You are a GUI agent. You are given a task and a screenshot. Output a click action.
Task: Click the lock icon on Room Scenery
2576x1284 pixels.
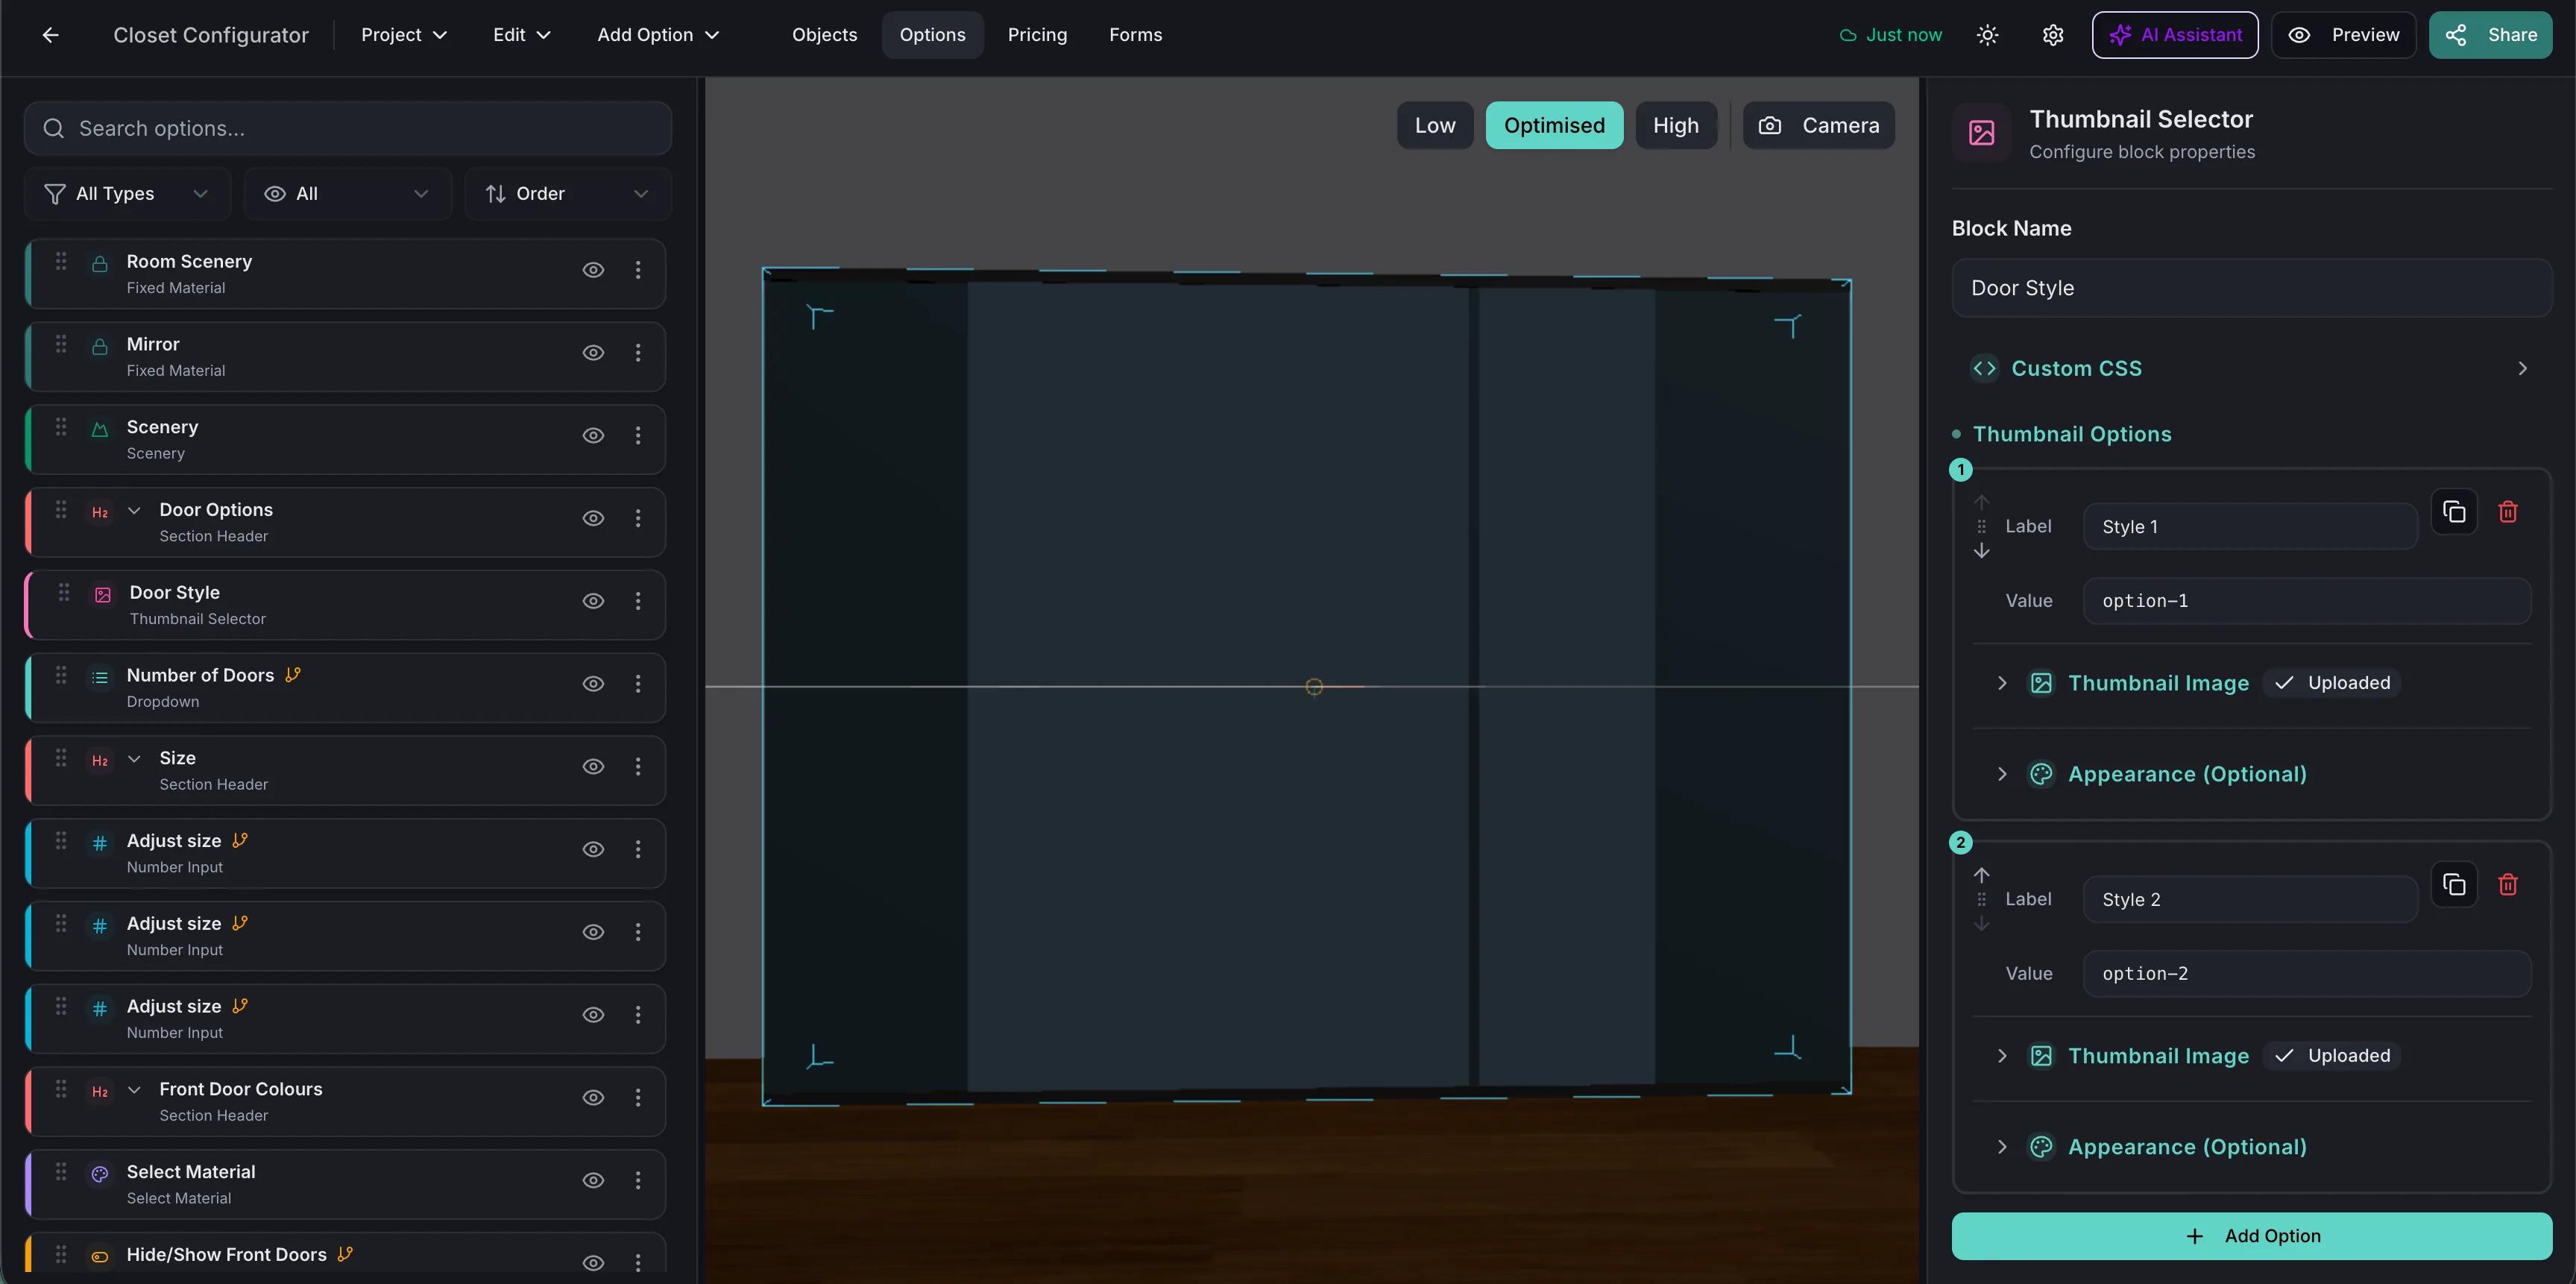tap(100, 264)
